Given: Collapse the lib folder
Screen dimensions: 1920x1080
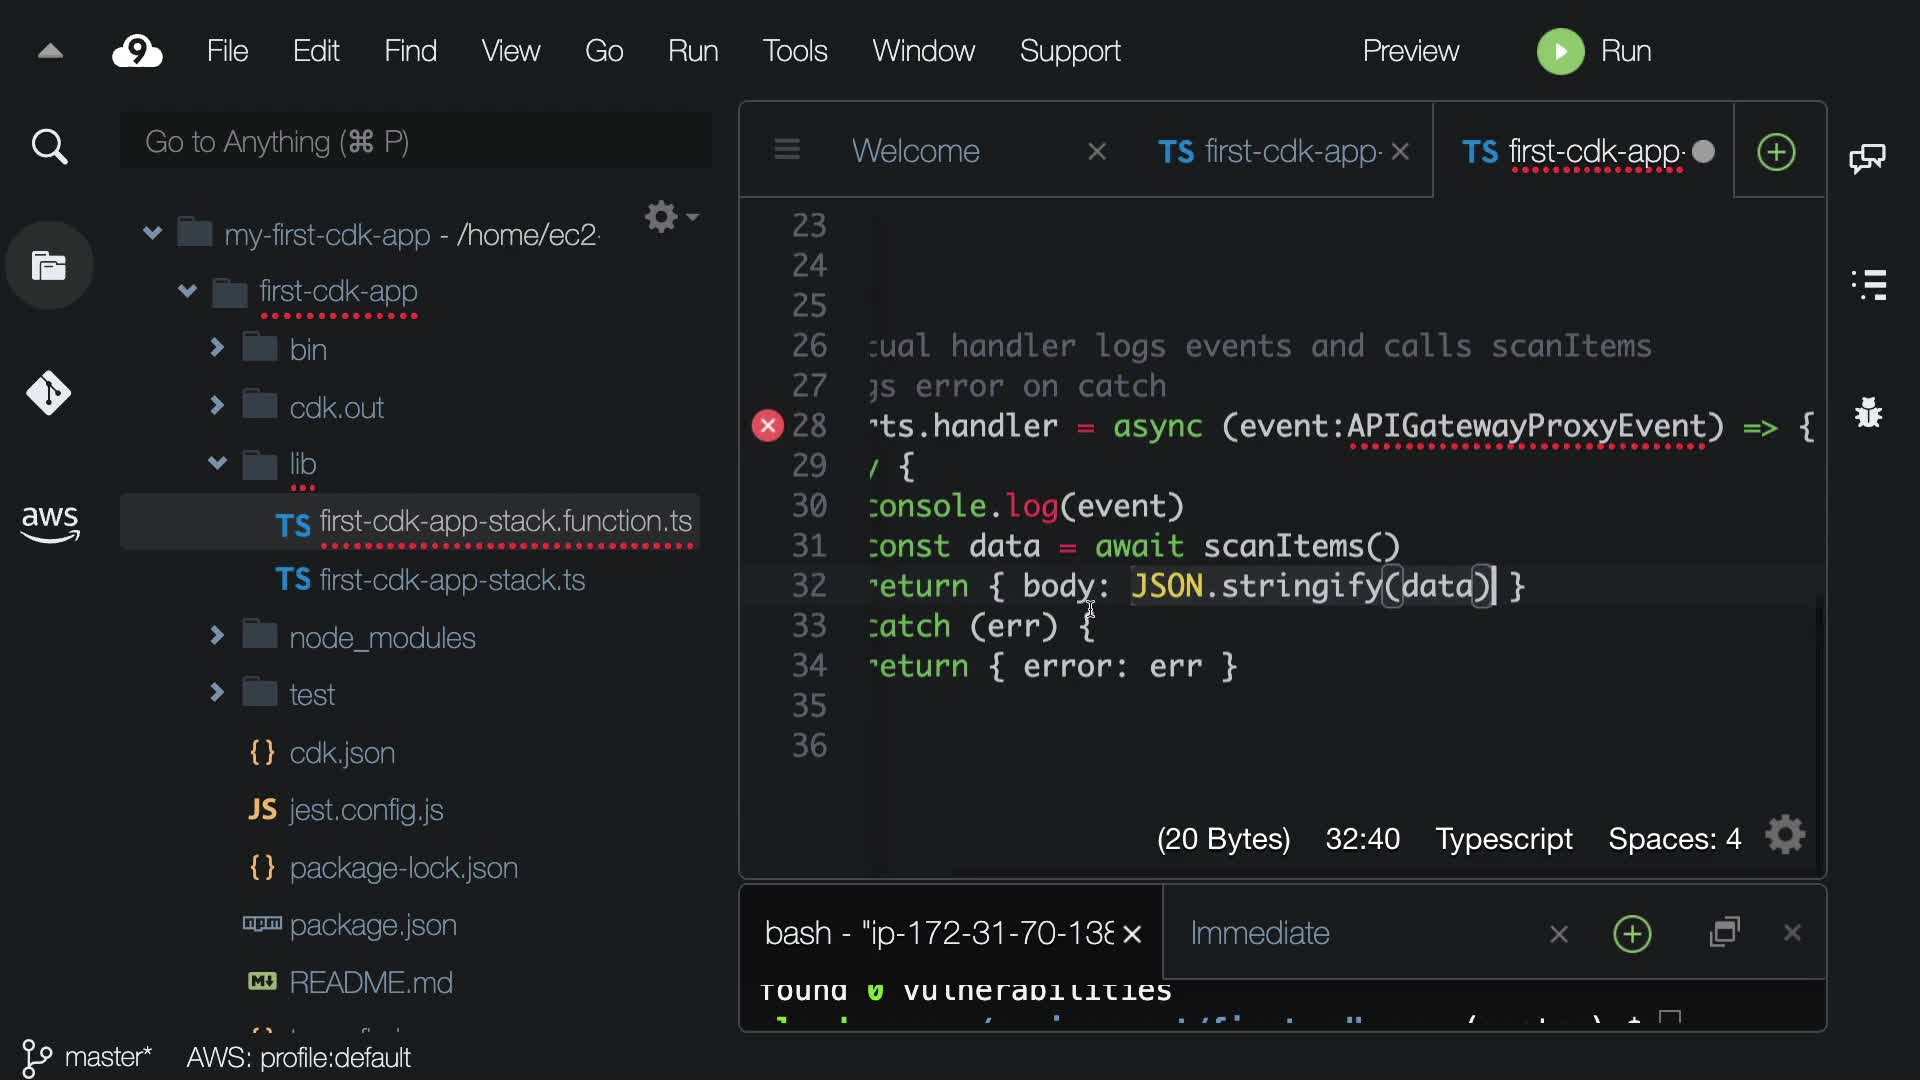Looking at the screenshot, I should (217, 463).
